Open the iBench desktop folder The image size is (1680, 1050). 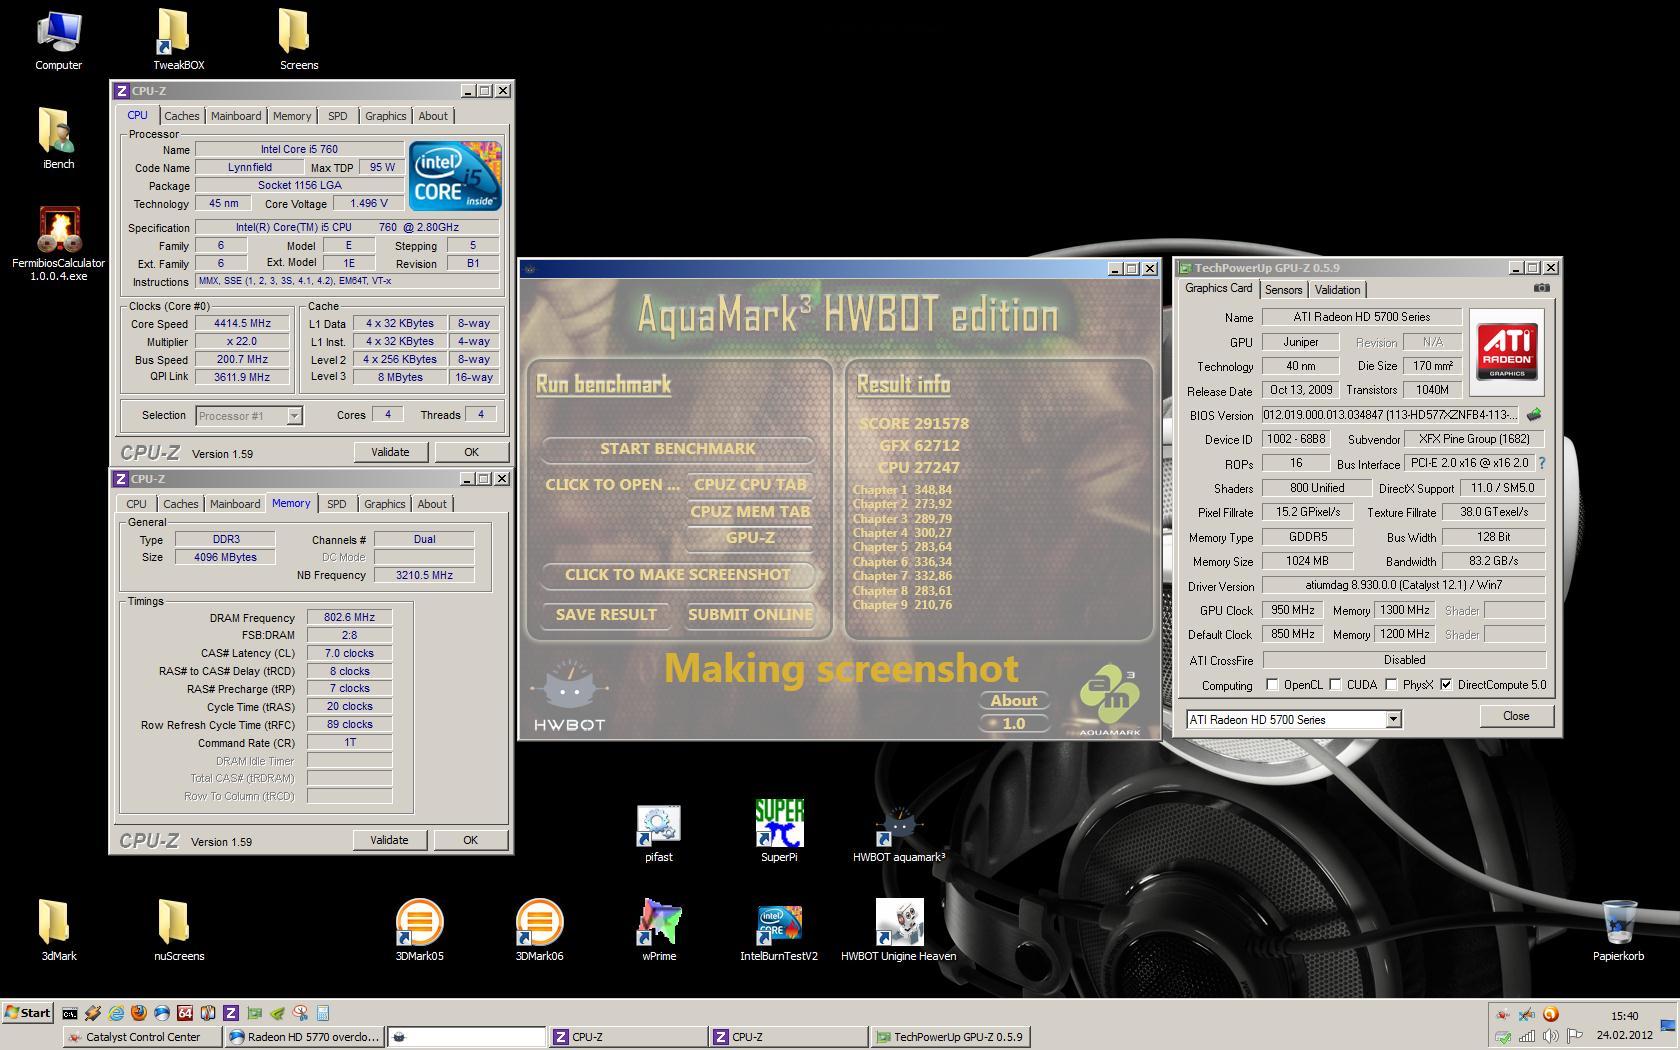pyautogui.click(x=58, y=138)
